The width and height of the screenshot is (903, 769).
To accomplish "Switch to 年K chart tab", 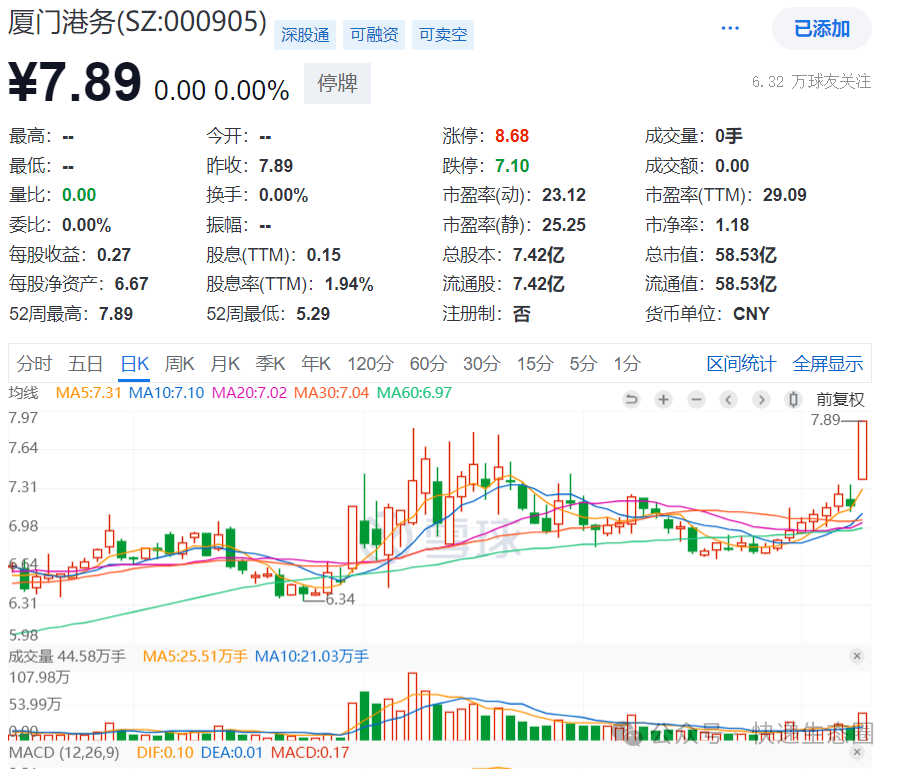I will click(316, 363).
